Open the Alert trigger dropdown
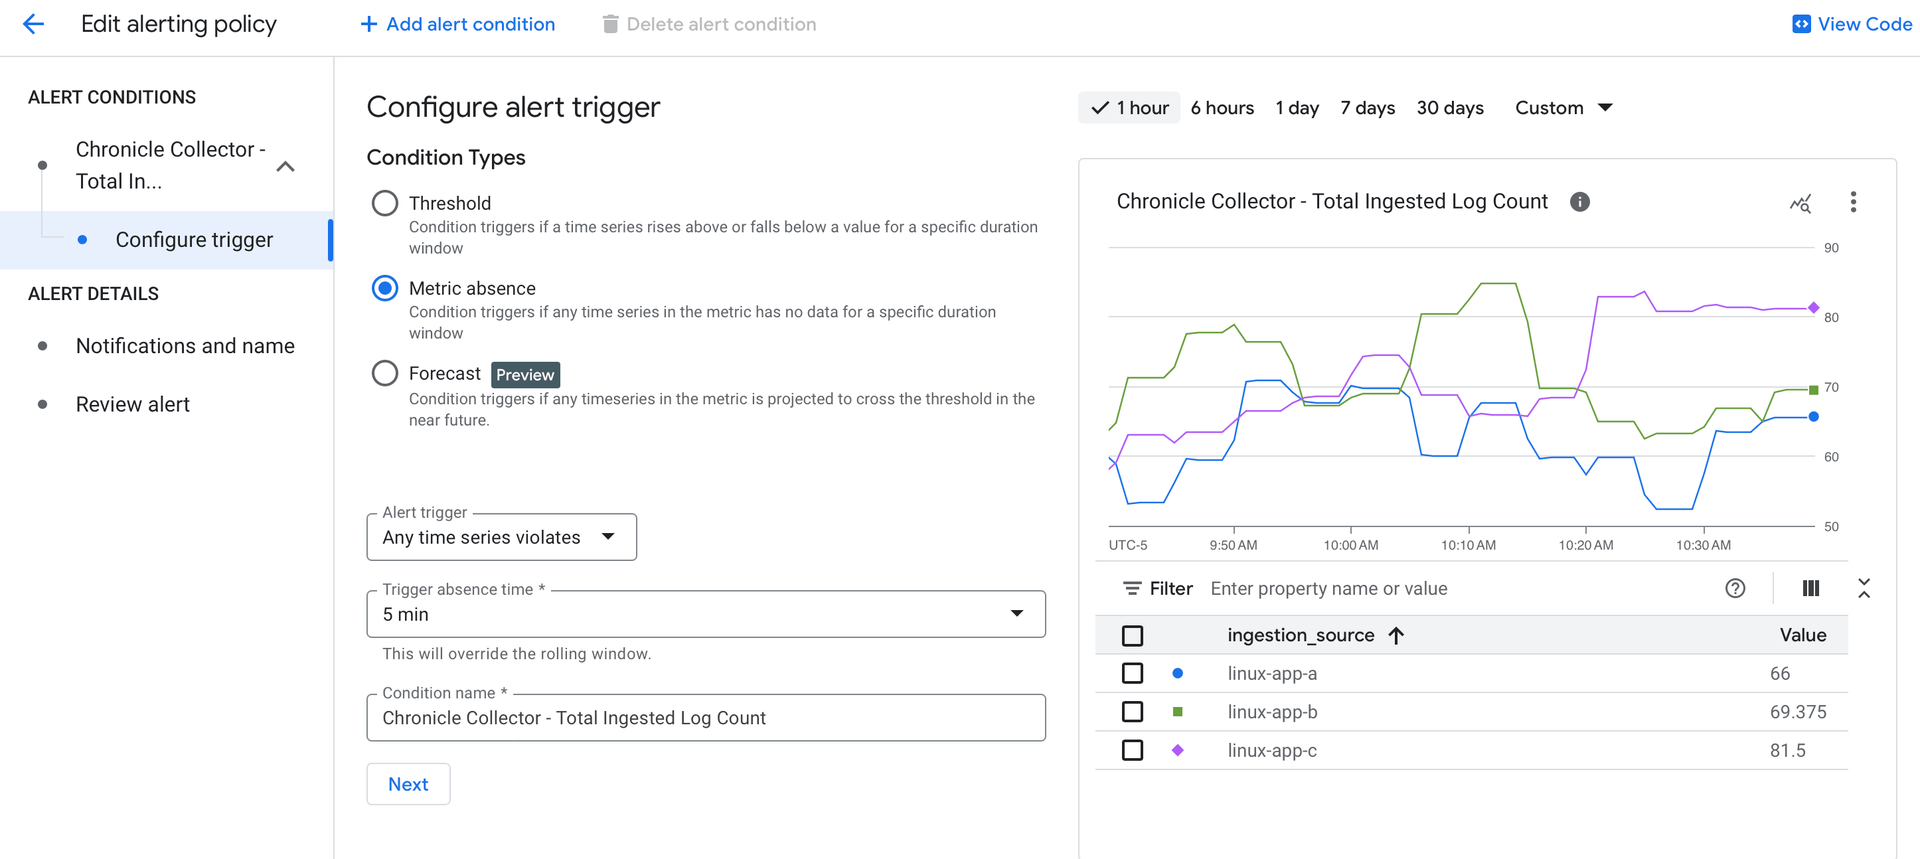Image resolution: width=1920 pixels, height=859 pixels. (501, 537)
